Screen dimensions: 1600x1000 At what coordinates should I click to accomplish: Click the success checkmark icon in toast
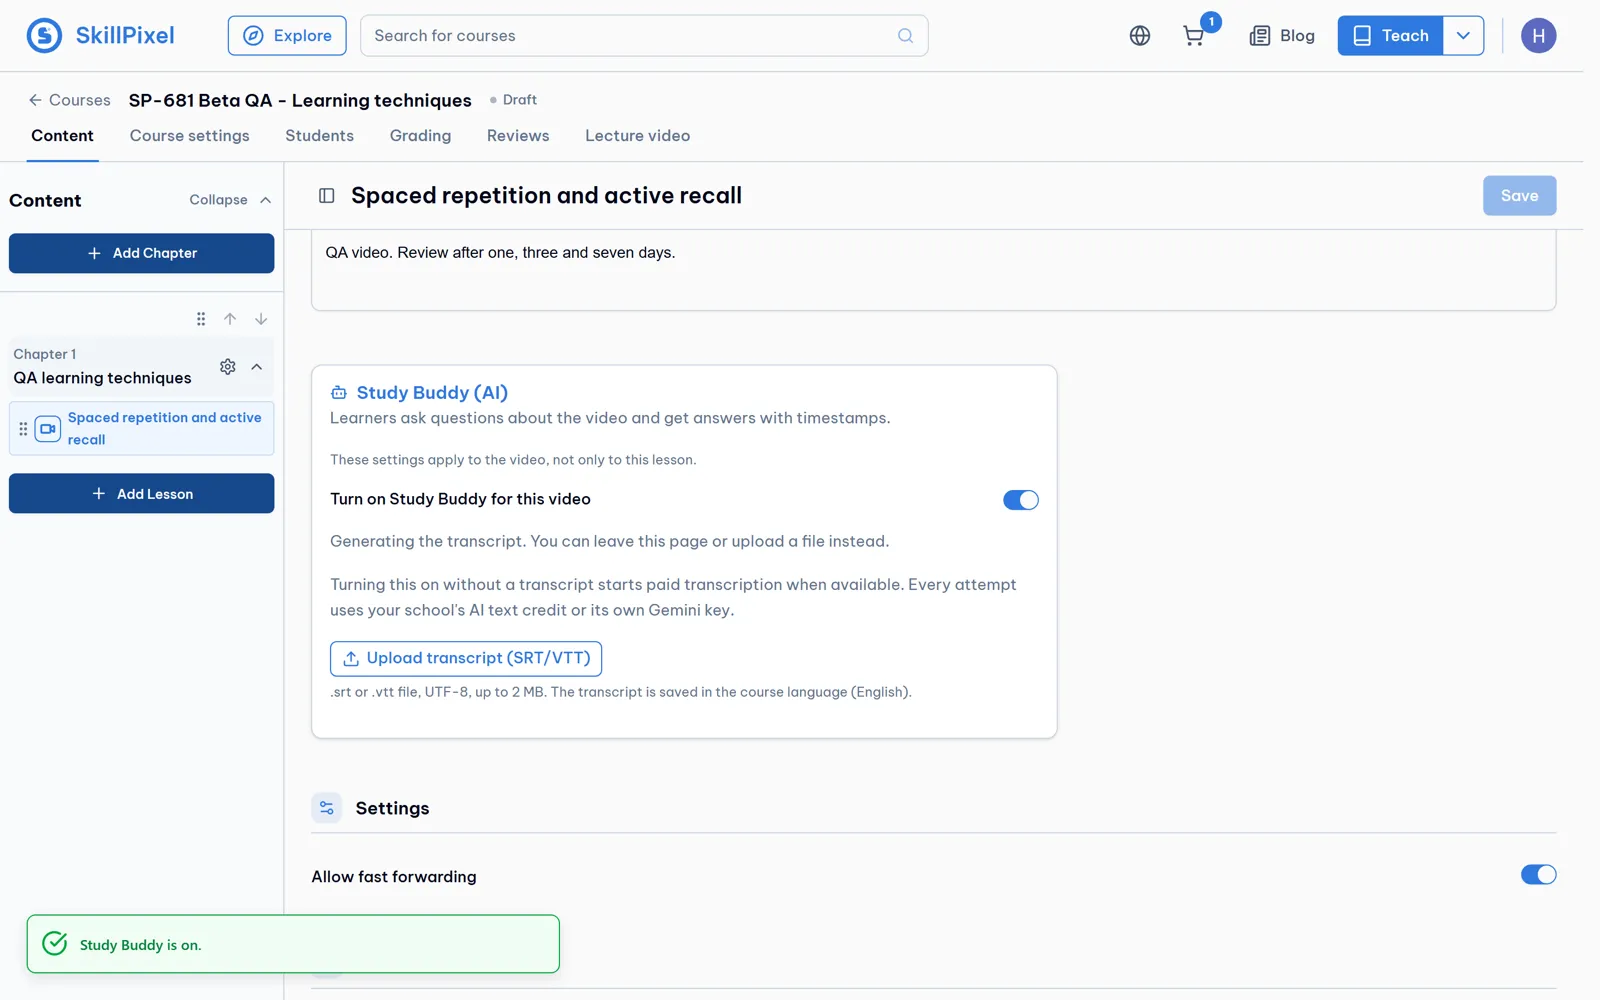tap(55, 944)
